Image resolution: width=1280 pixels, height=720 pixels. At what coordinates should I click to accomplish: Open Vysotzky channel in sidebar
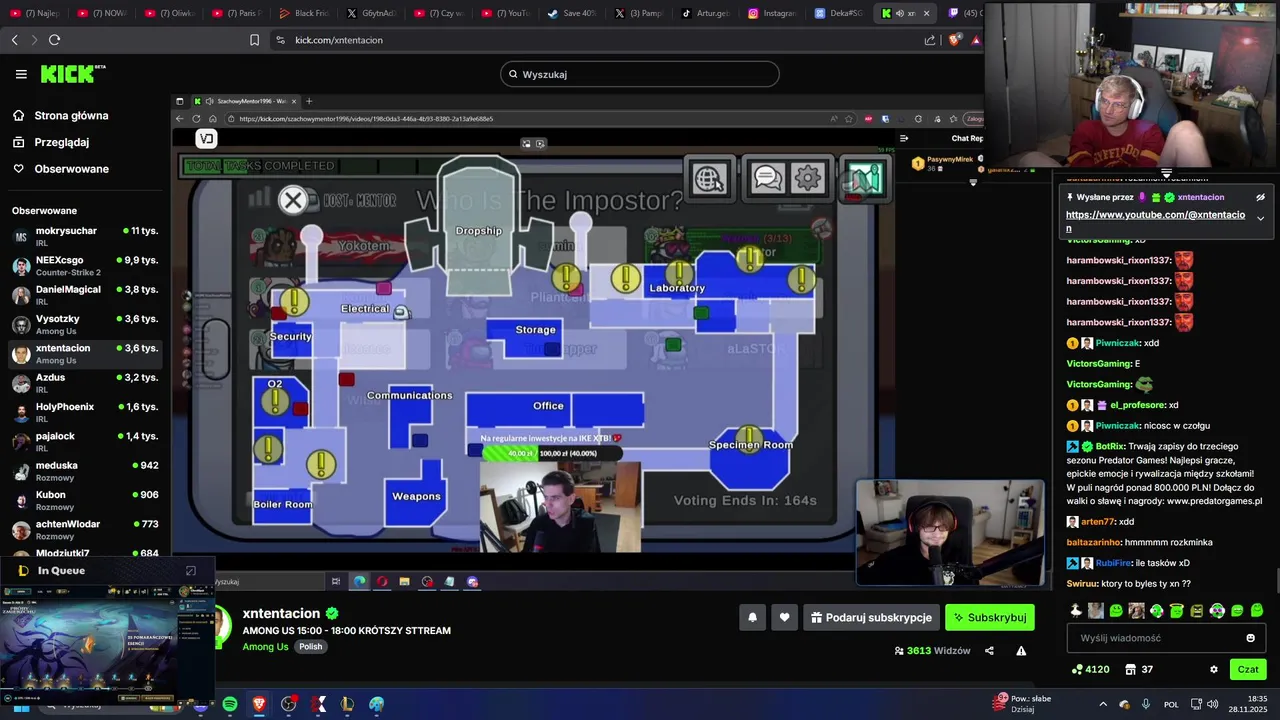coord(85,324)
